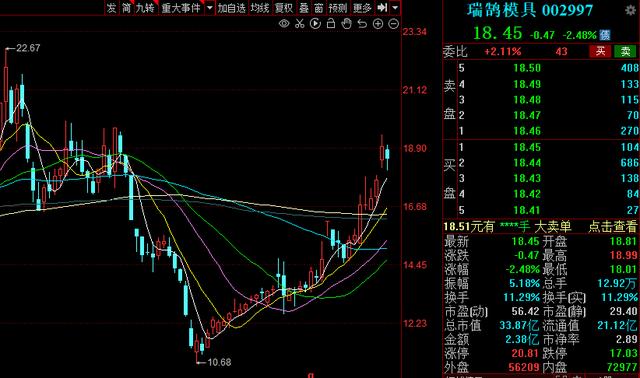This screenshot has width=640, height=378.
Task: Click the 窗 window button
Action: [x=319, y=7]
